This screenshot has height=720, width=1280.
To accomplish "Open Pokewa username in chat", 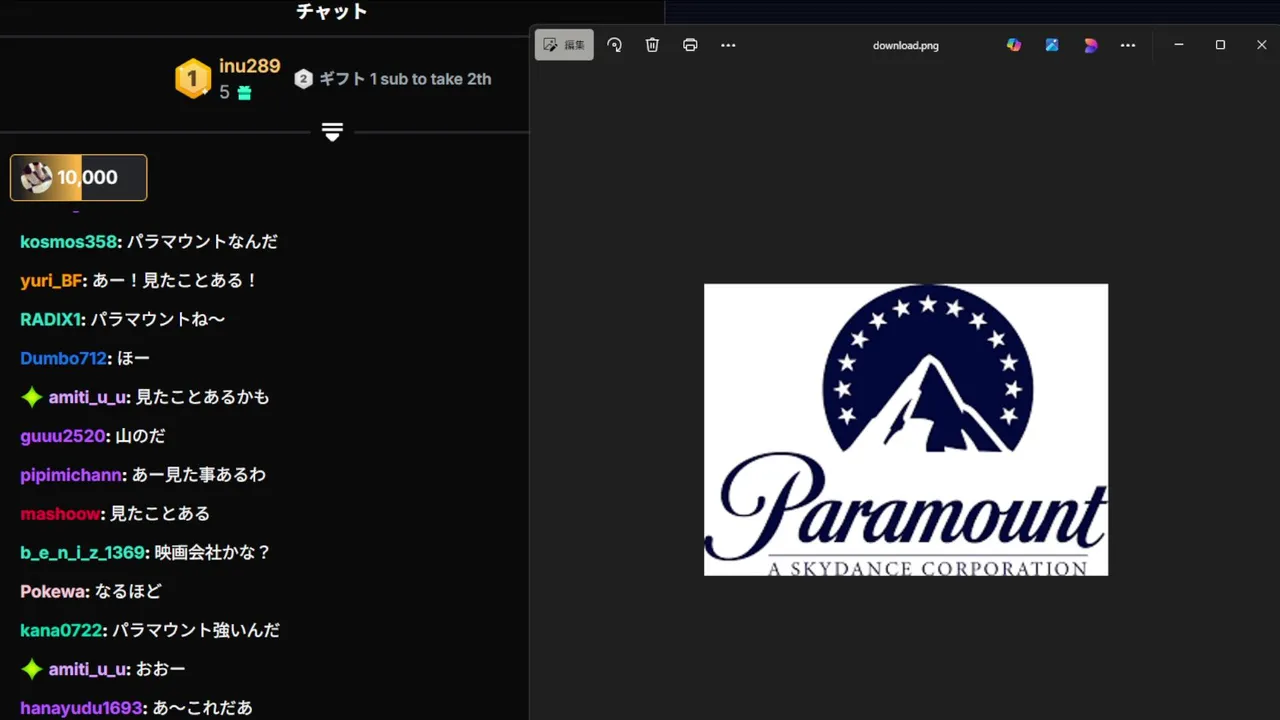I will pyautogui.click(x=54, y=592).
